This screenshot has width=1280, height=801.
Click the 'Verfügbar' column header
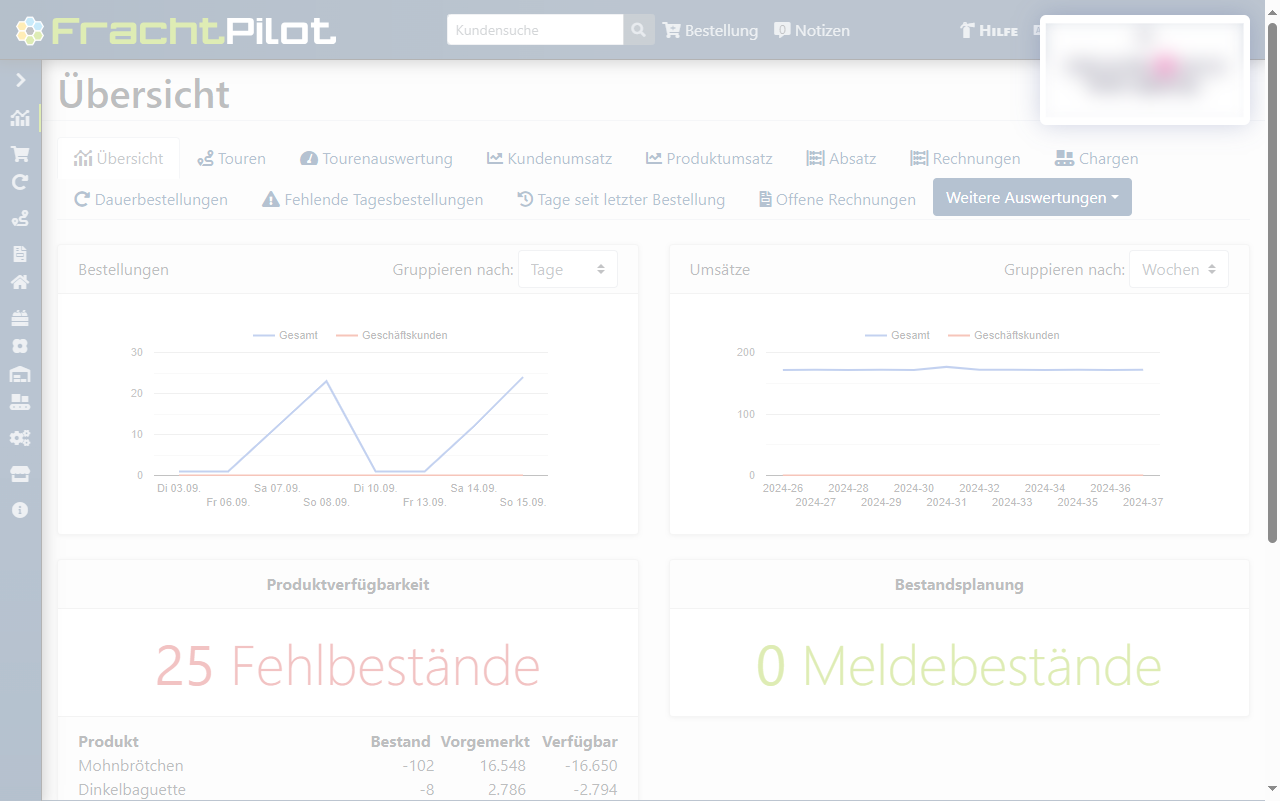coord(580,741)
